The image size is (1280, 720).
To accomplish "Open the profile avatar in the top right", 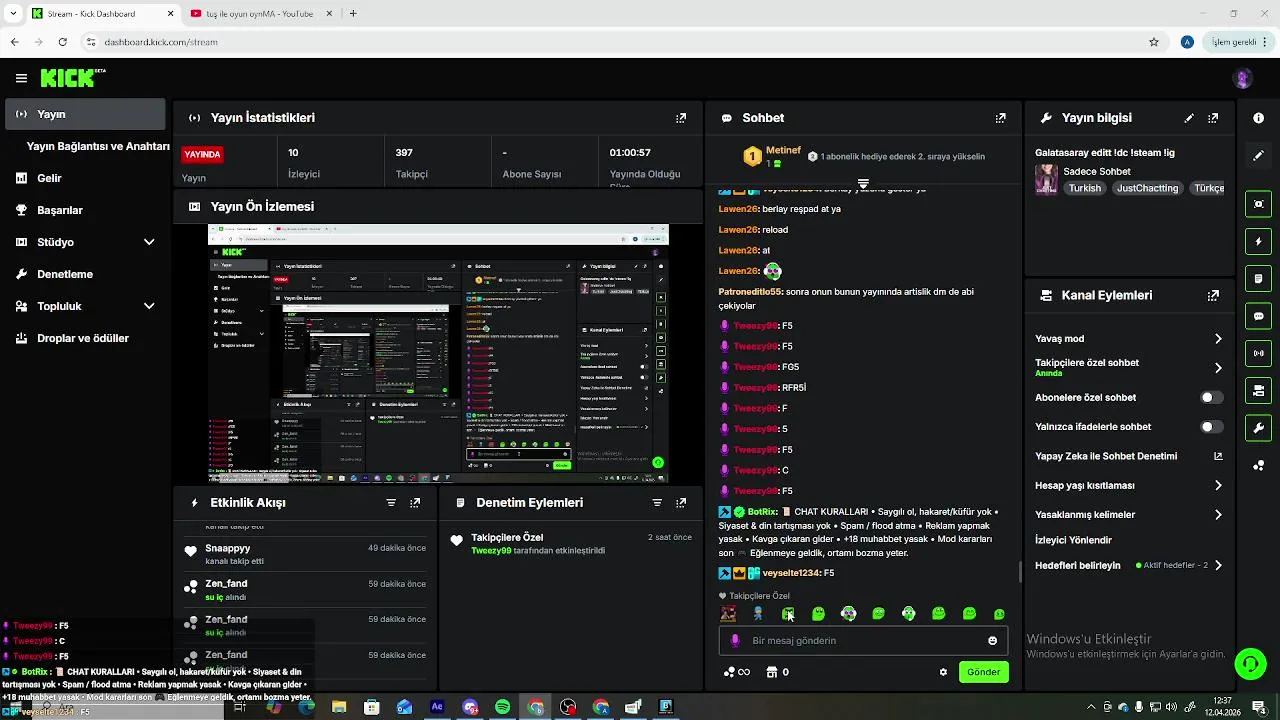I will pyautogui.click(x=1243, y=79).
